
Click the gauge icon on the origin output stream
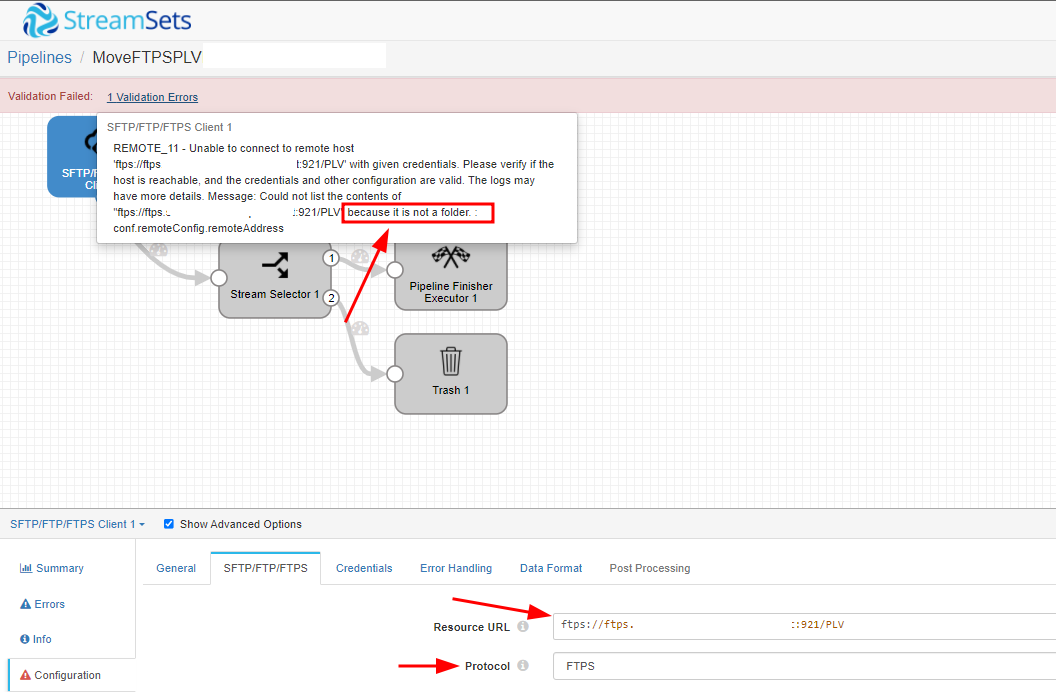coord(158,249)
